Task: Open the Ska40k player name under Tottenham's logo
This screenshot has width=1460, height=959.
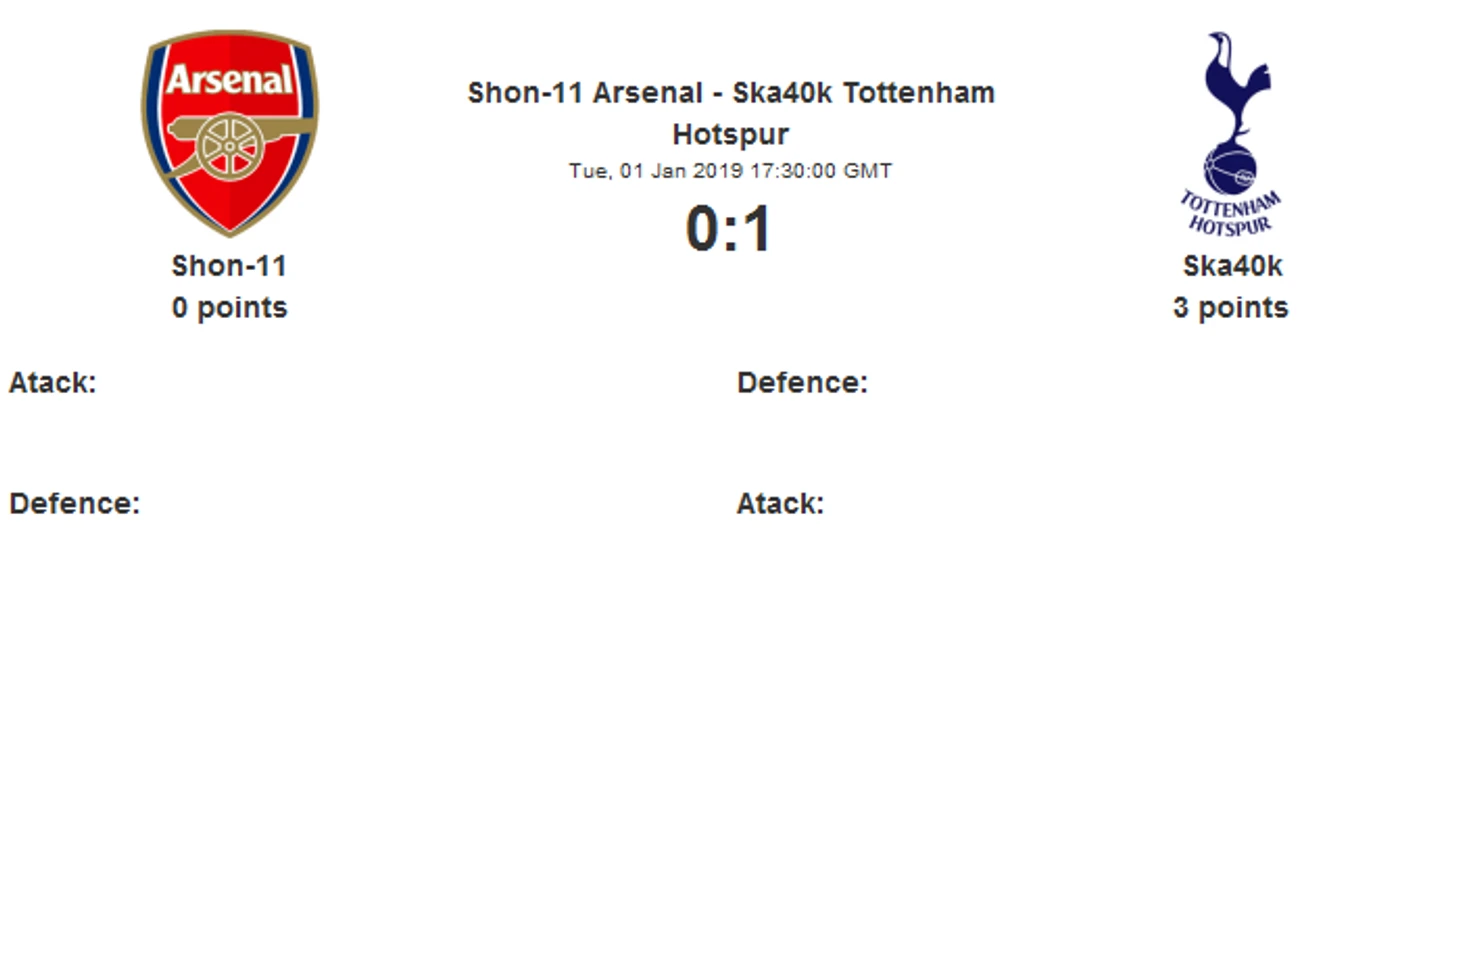Action: click(x=1232, y=266)
